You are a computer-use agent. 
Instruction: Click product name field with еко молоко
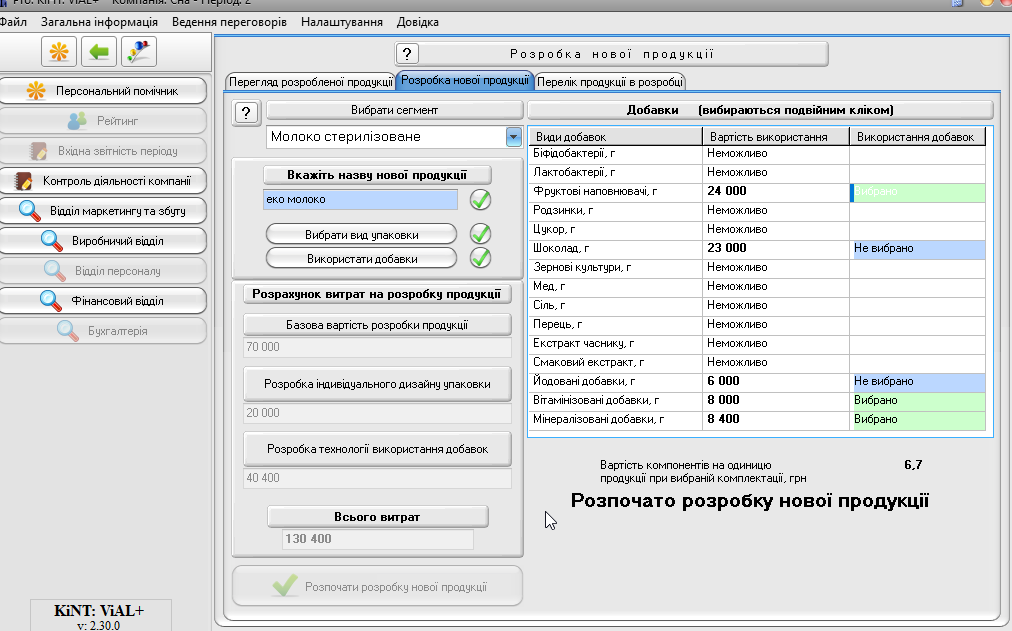point(360,199)
